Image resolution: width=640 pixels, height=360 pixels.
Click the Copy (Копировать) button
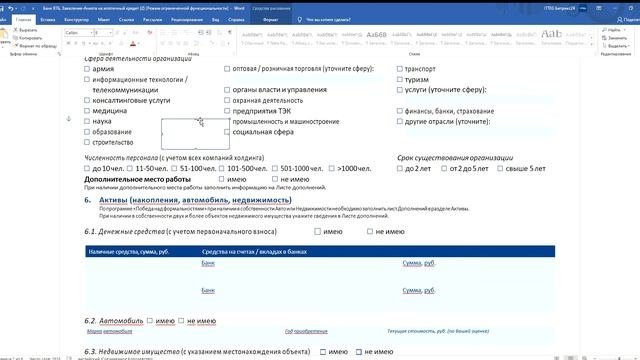[27, 38]
